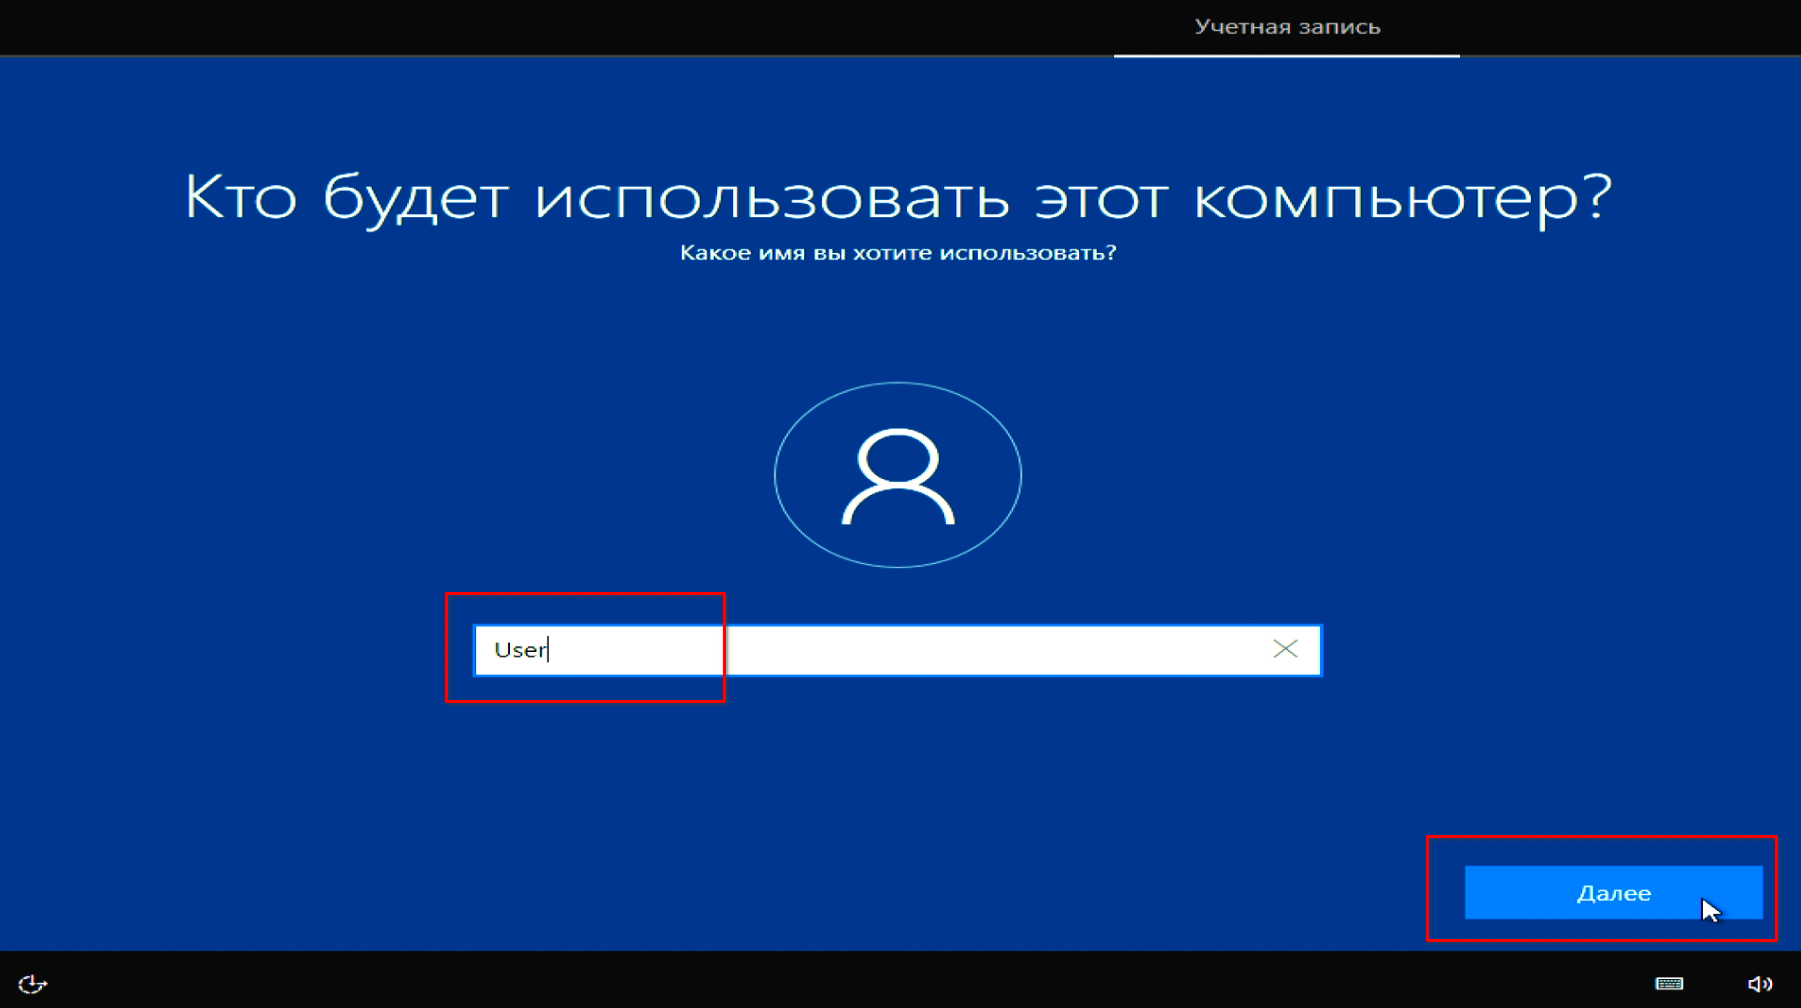Click the heading Кто будет использовать этот компьютер
This screenshot has height=1008, width=1801.
click(x=897, y=197)
